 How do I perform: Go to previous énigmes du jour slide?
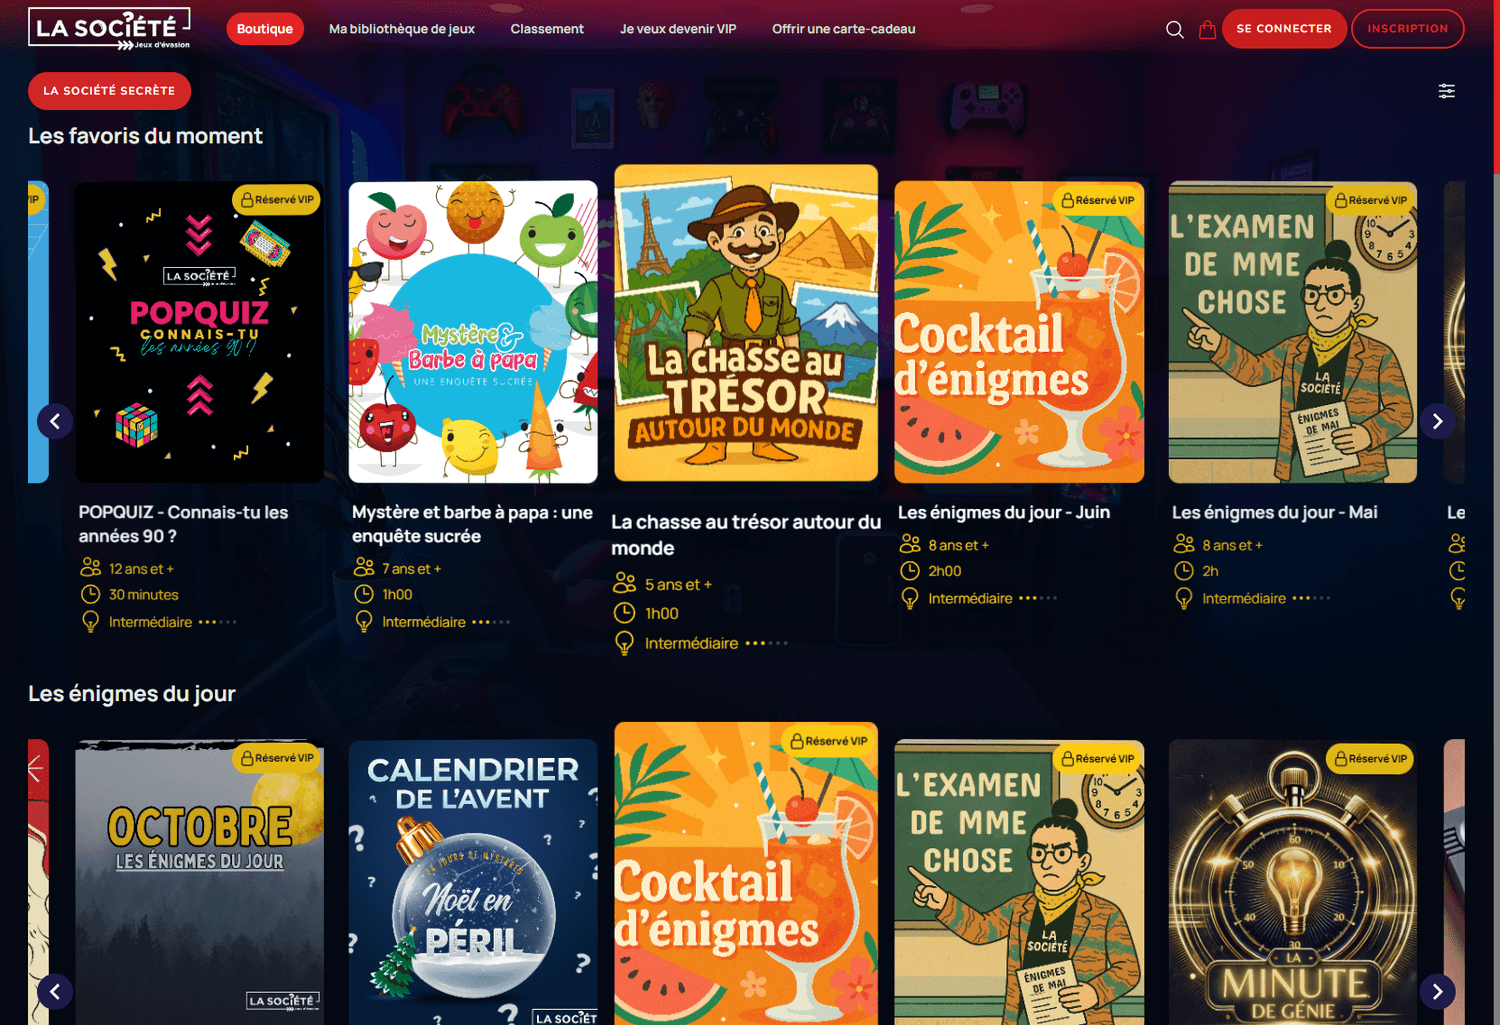(55, 992)
